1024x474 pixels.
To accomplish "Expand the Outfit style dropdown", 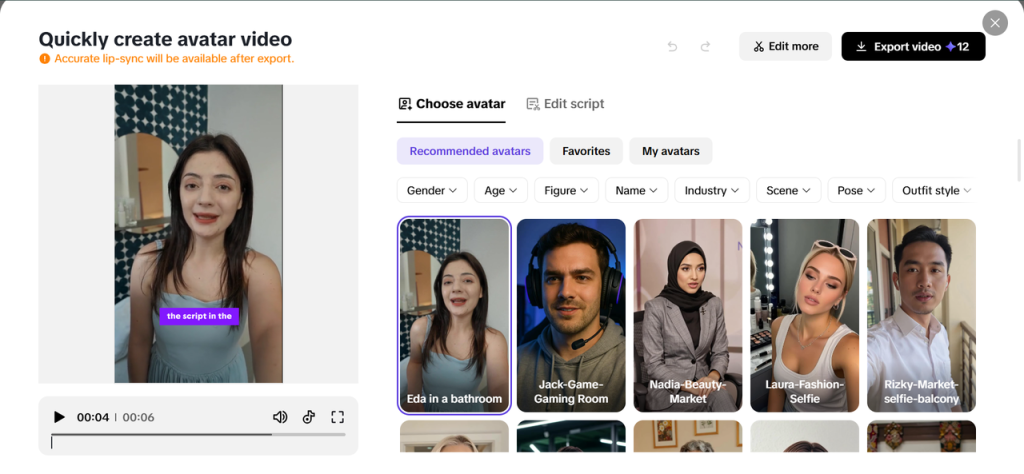I will (936, 190).
